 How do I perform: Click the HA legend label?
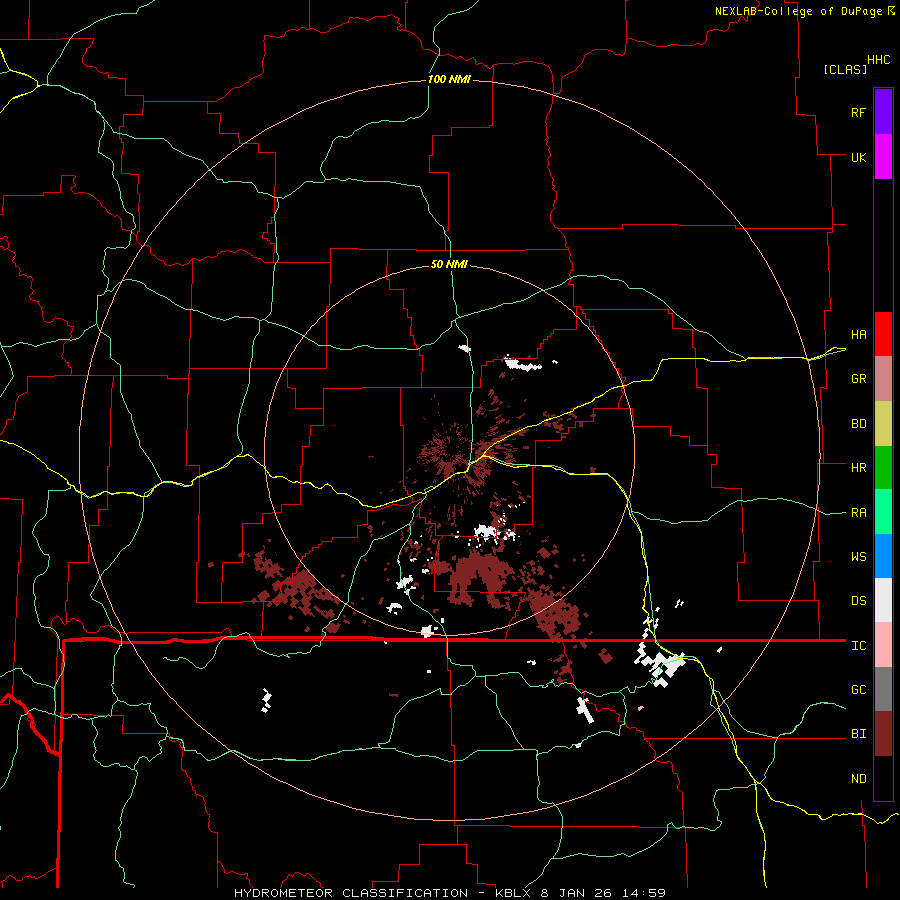[859, 334]
